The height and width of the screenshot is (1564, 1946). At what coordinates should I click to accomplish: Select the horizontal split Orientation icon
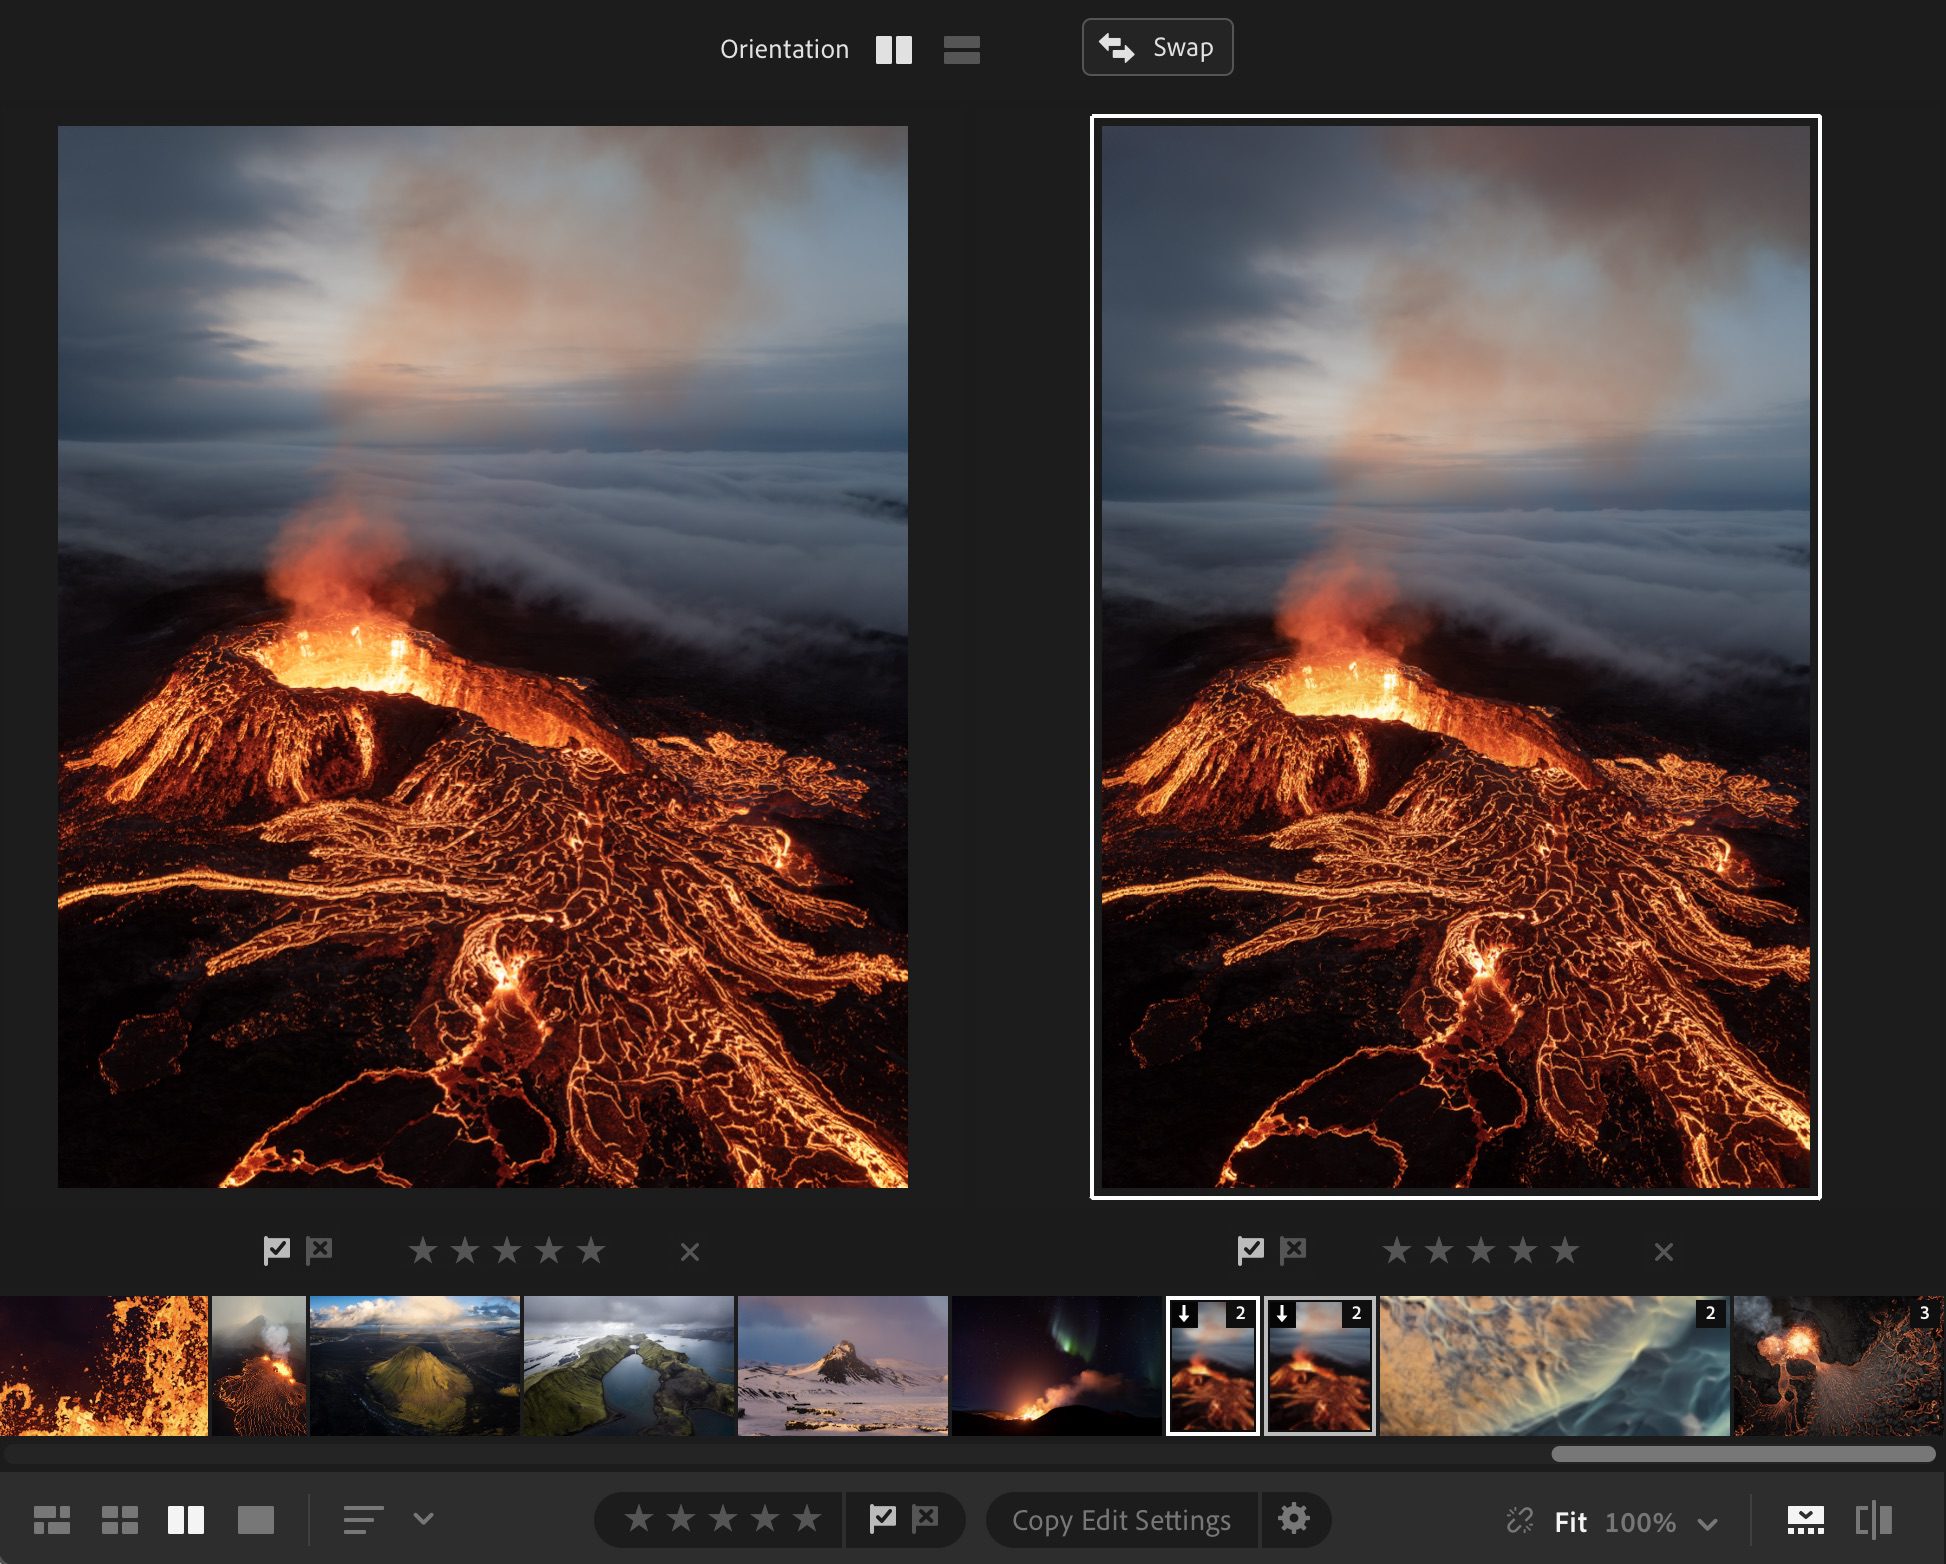[x=961, y=48]
